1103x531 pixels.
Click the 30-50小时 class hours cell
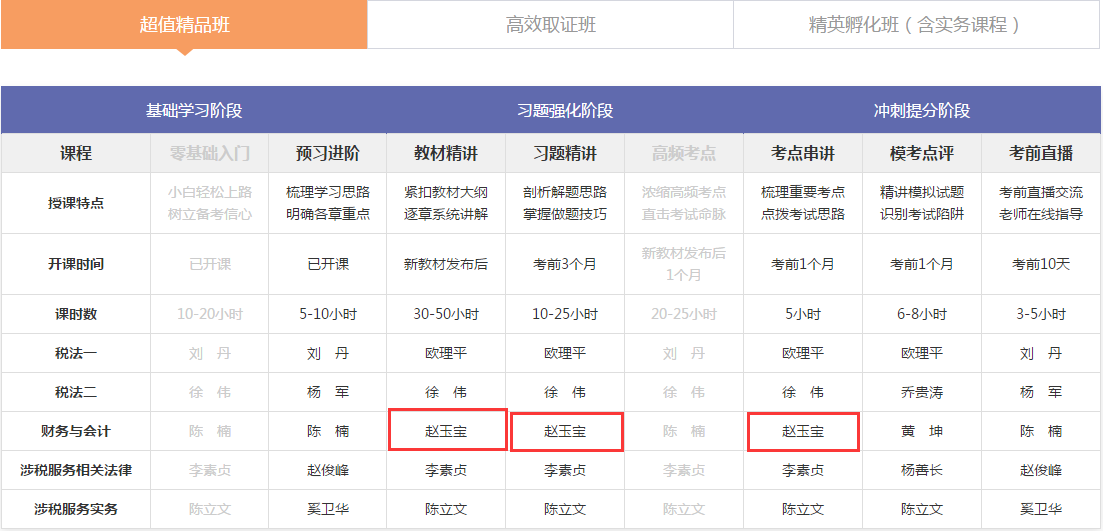[446, 314]
